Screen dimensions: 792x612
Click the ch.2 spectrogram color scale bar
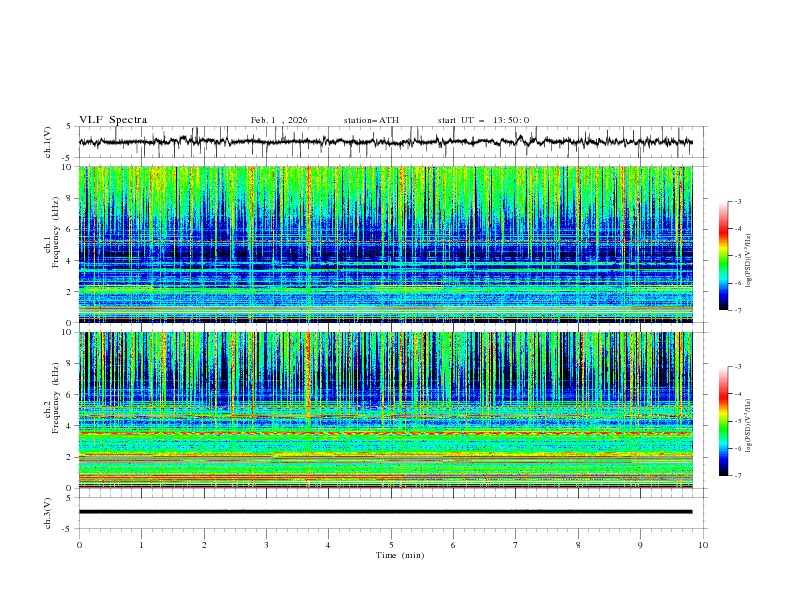724,421
